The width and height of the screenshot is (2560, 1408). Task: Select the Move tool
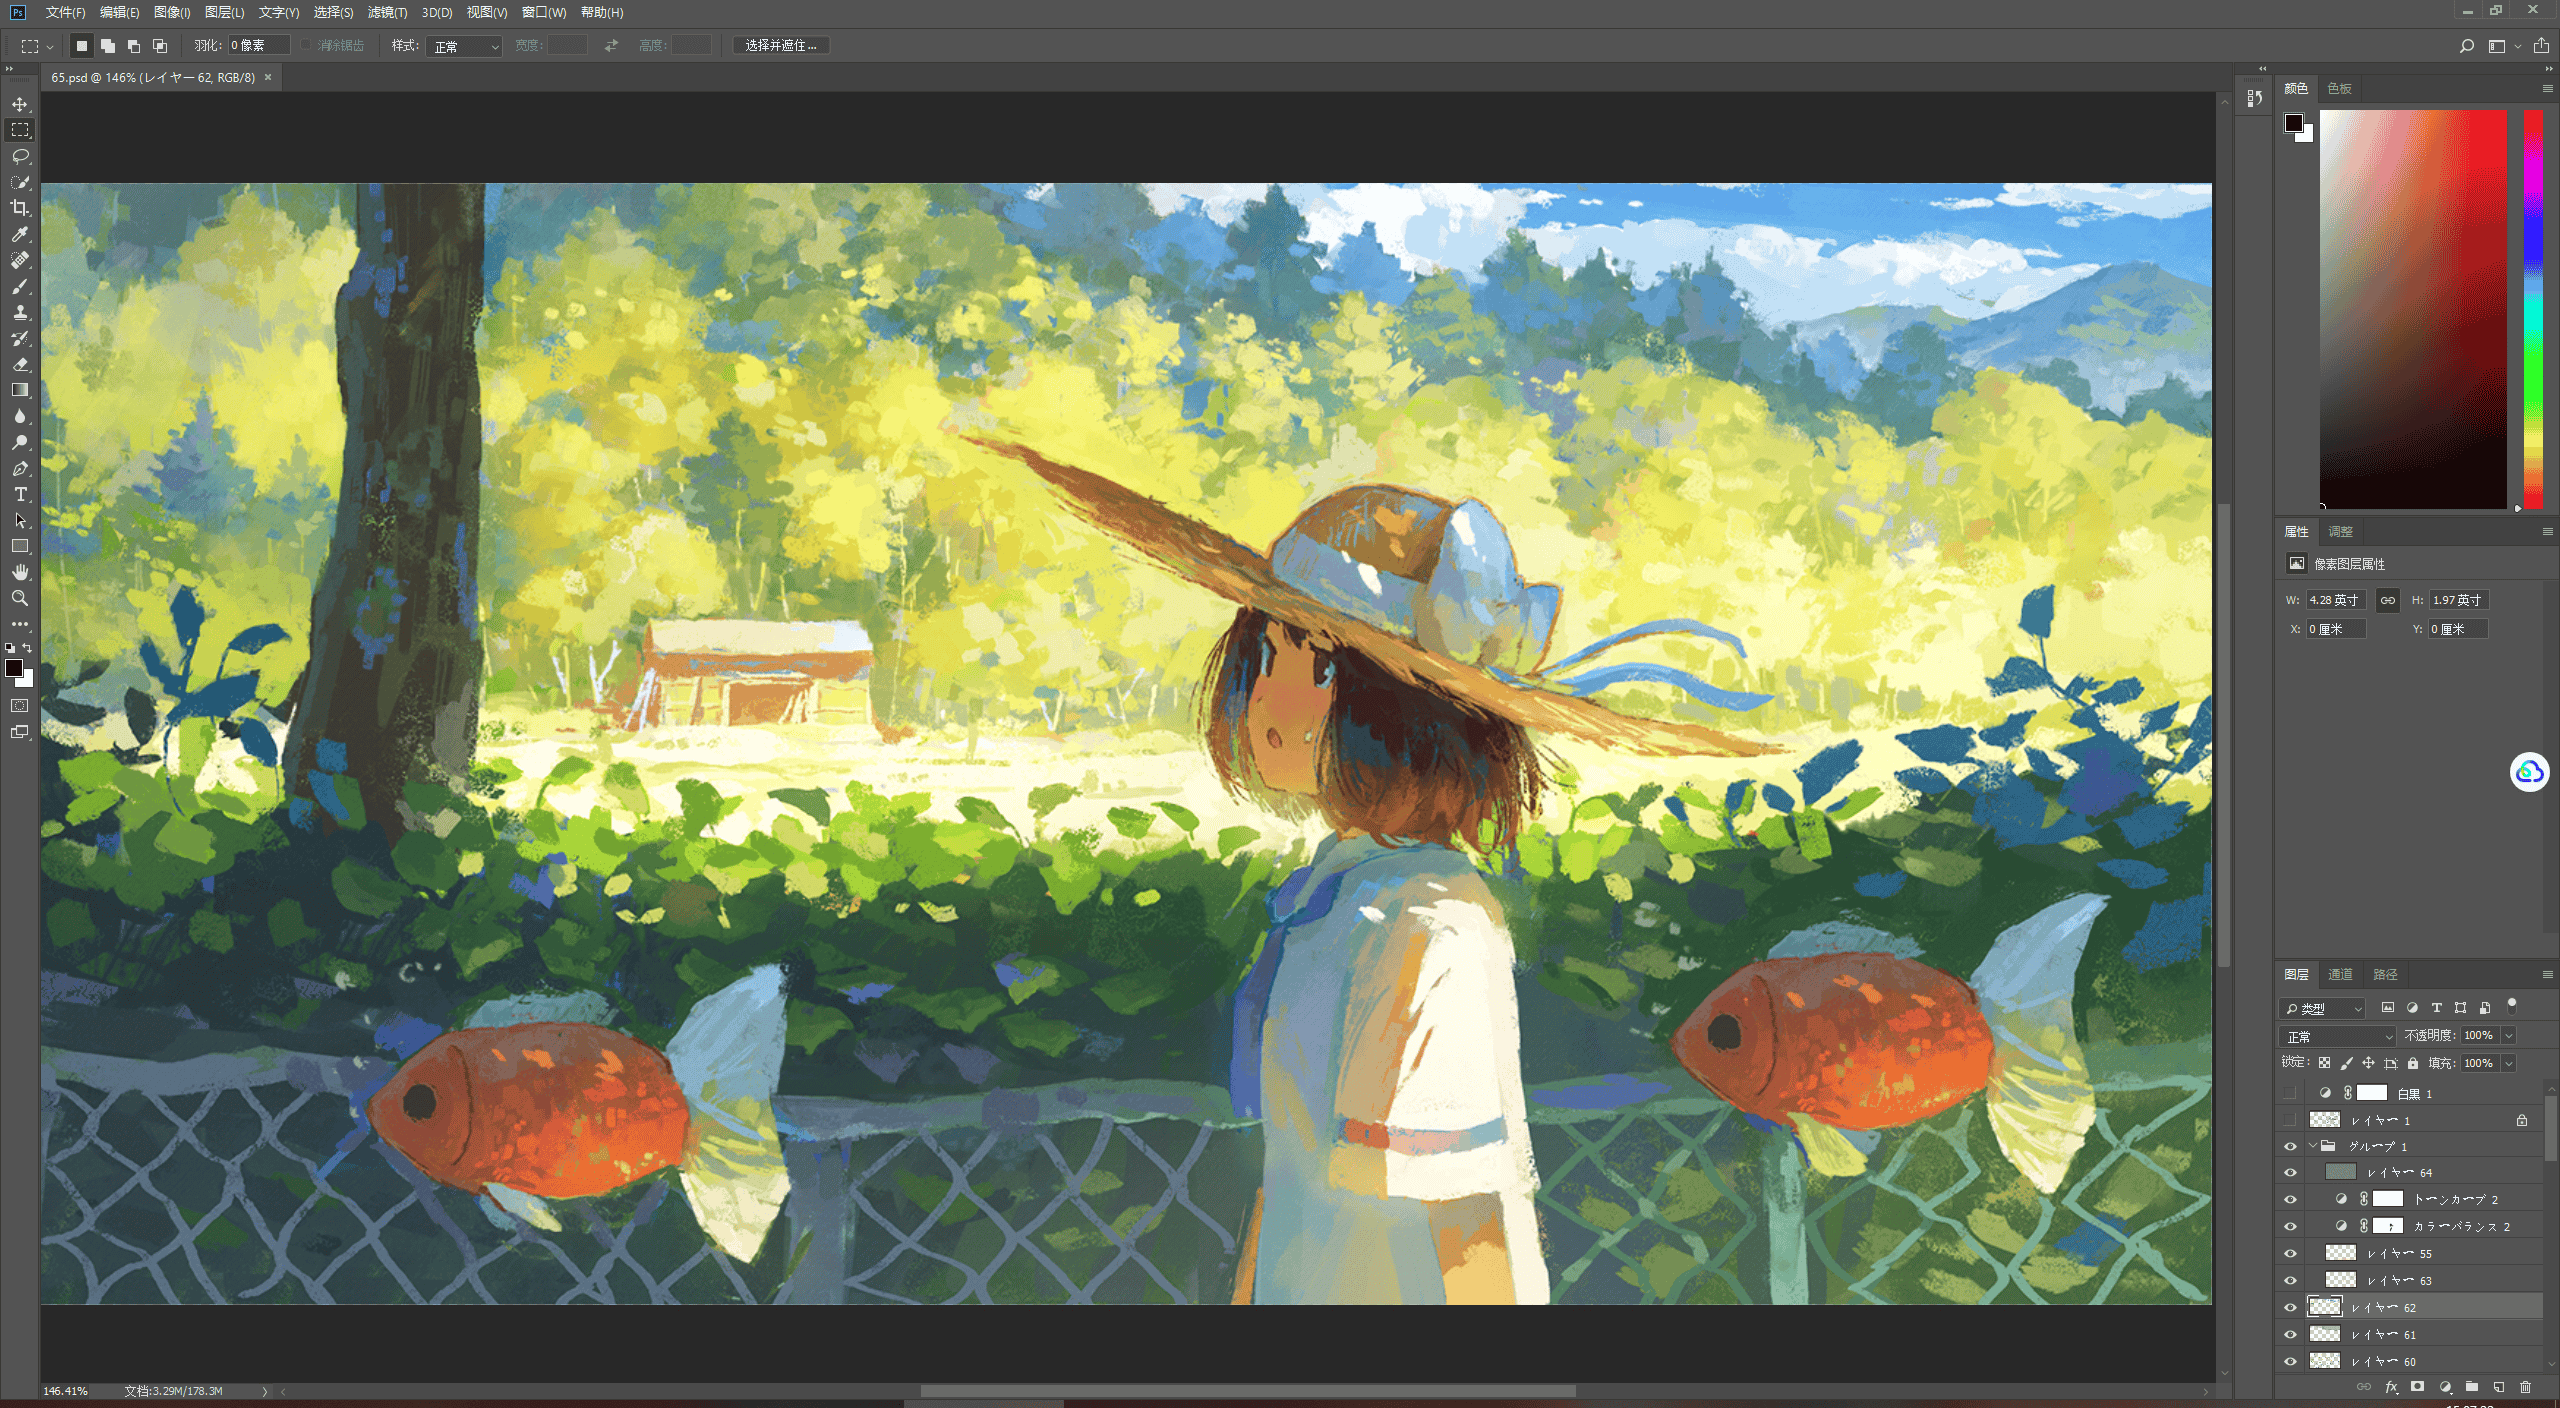coord(20,104)
